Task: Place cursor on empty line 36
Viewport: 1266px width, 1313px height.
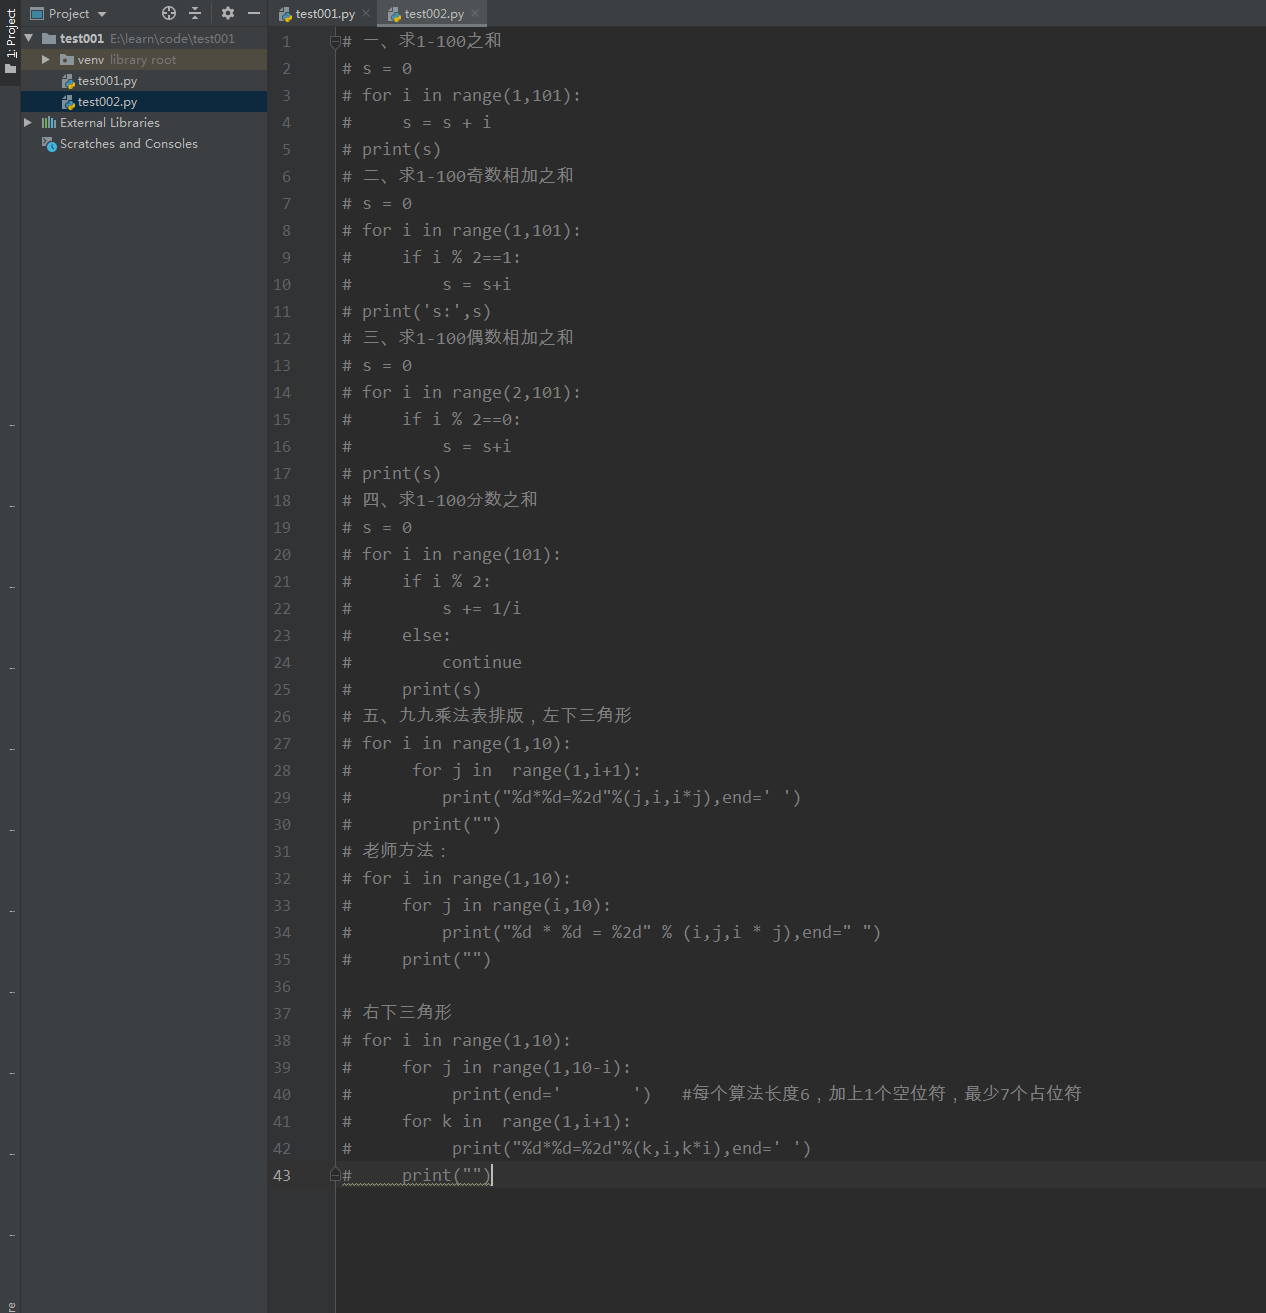Action: pyautogui.click(x=800, y=987)
